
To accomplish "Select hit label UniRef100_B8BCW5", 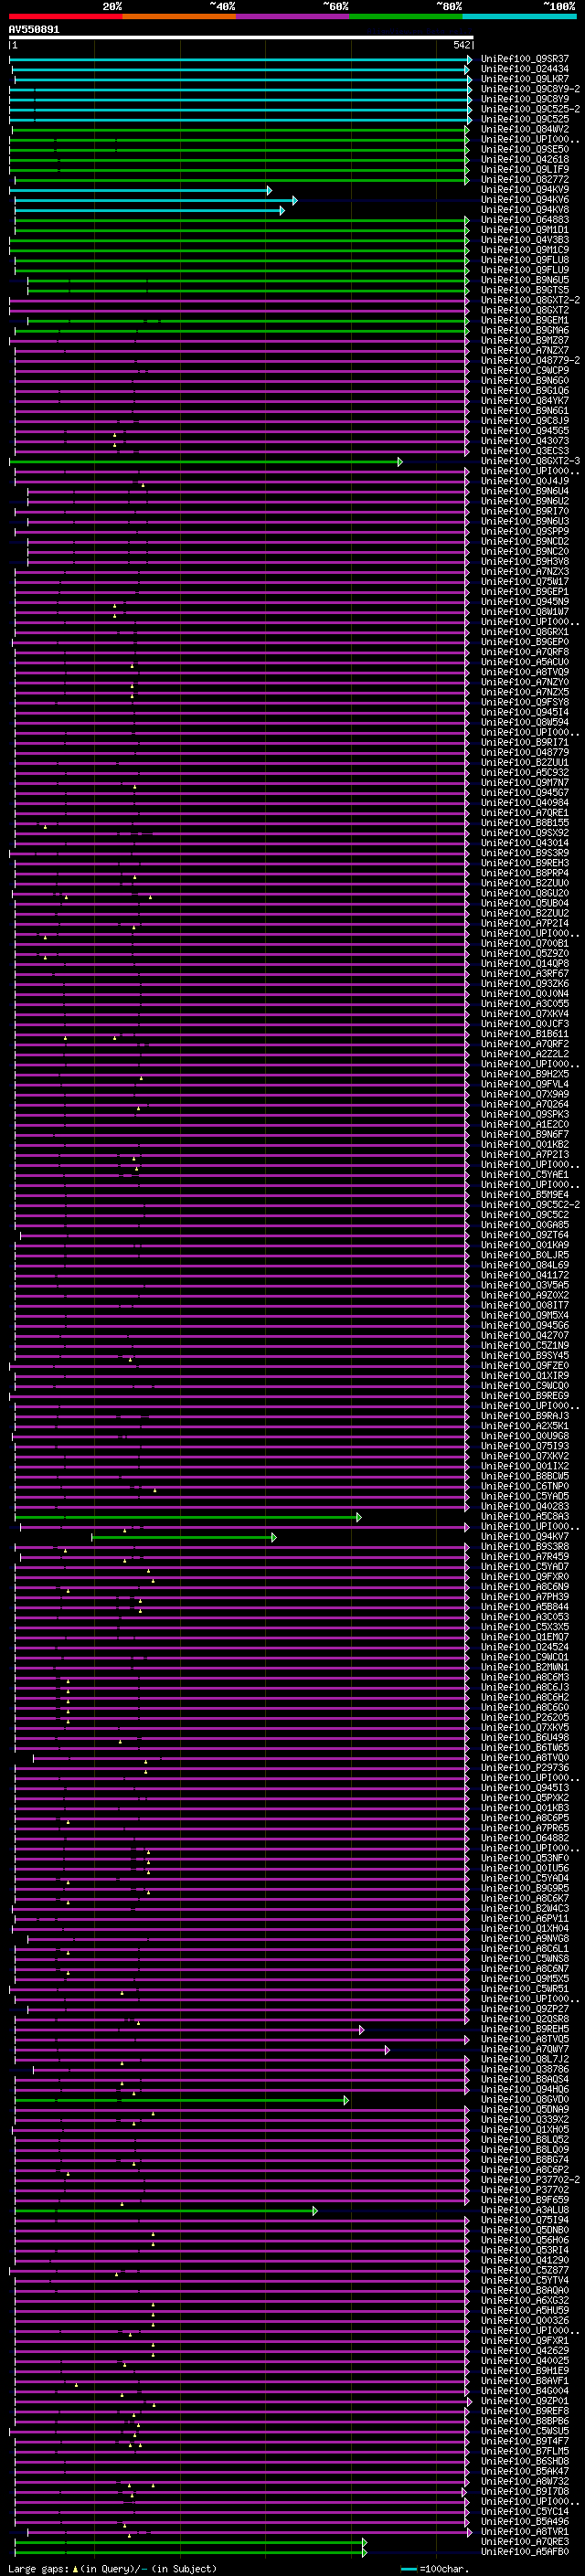I will pos(525,1476).
